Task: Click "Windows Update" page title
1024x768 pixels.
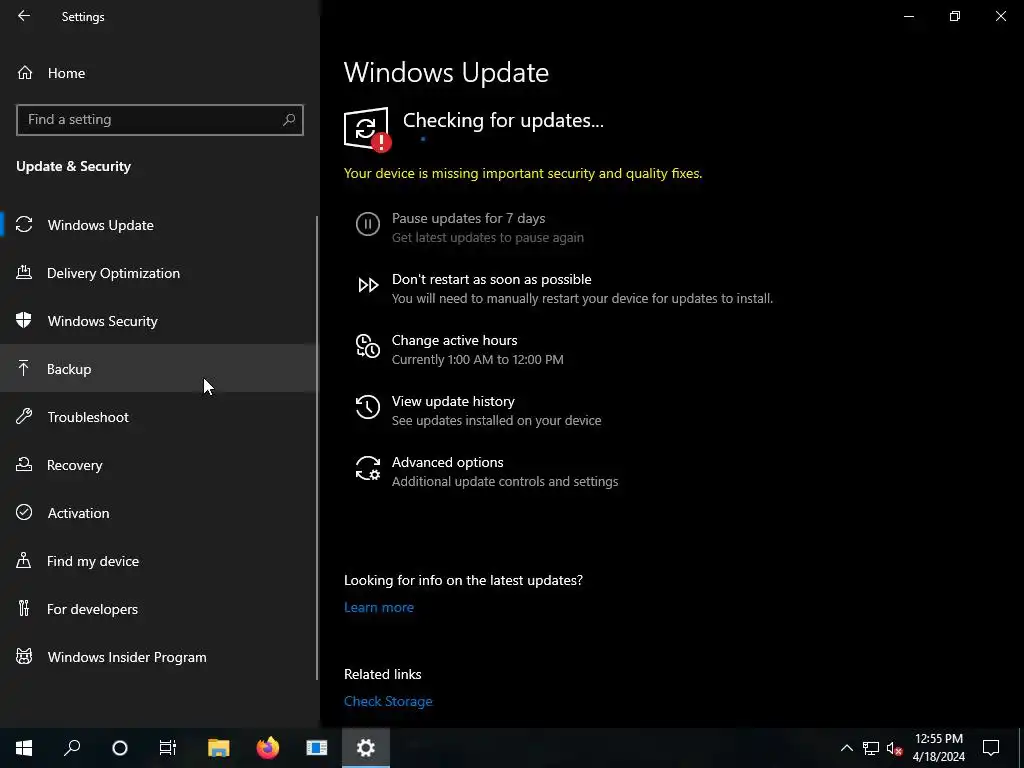Action: (x=446, y=72)
